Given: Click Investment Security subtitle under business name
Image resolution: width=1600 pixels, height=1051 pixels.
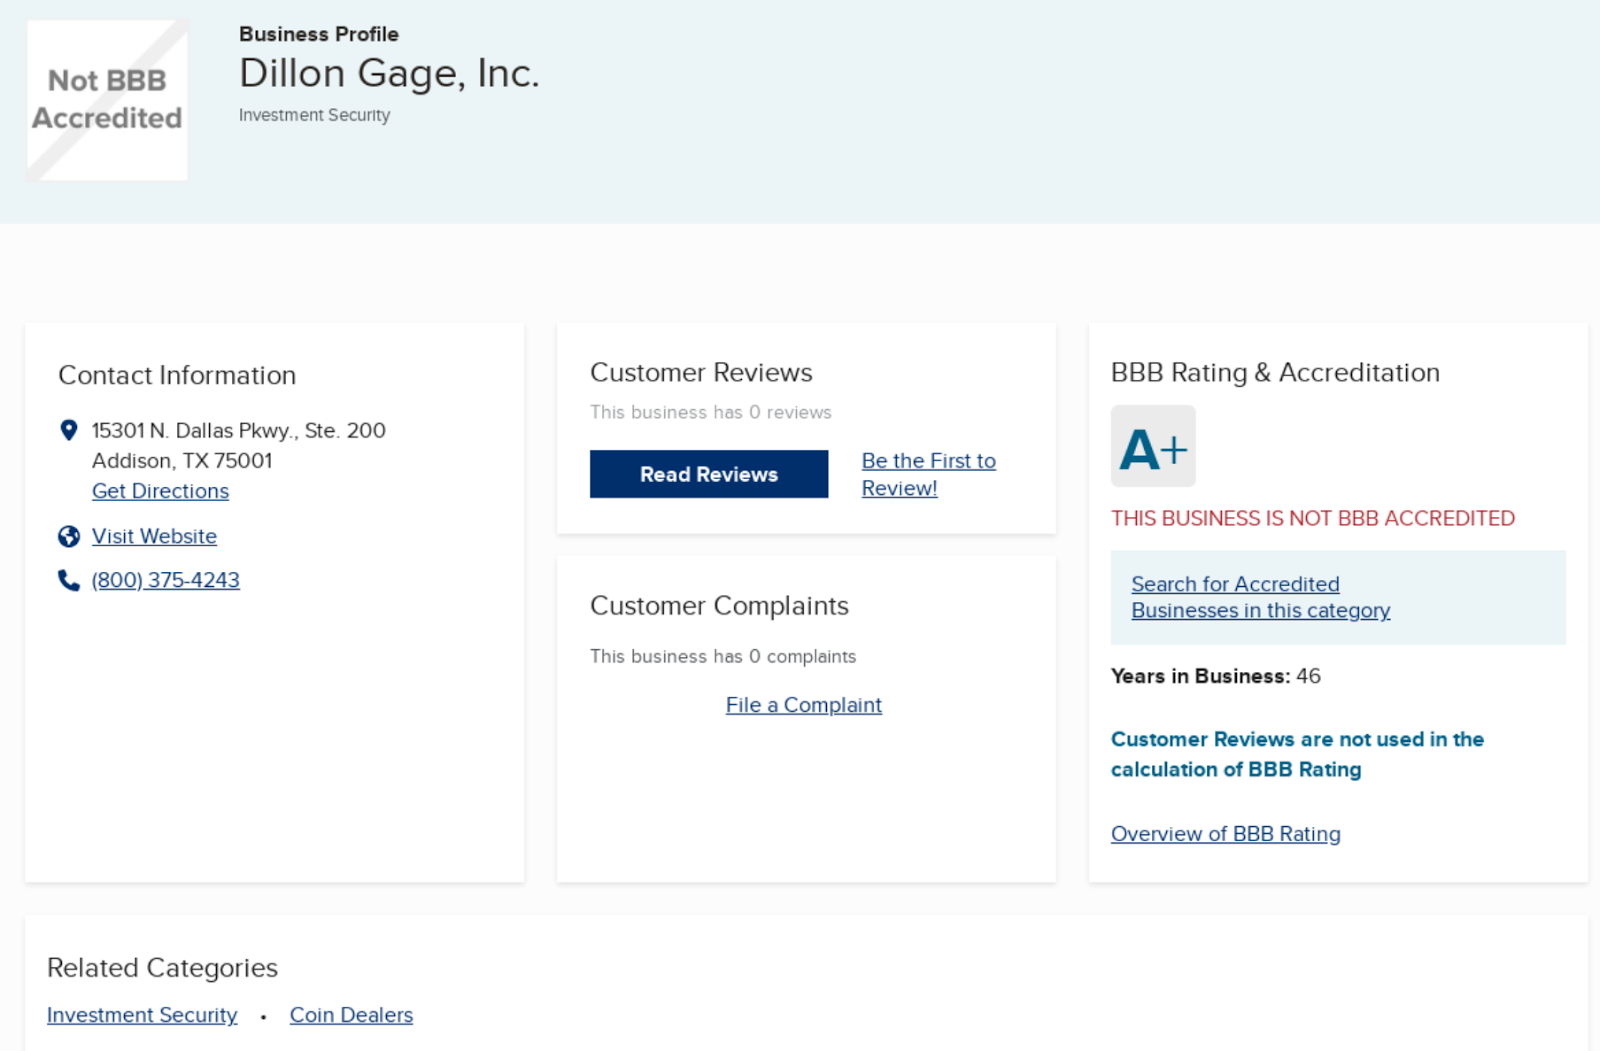Looking at the screenshot, I should [314, 115].
